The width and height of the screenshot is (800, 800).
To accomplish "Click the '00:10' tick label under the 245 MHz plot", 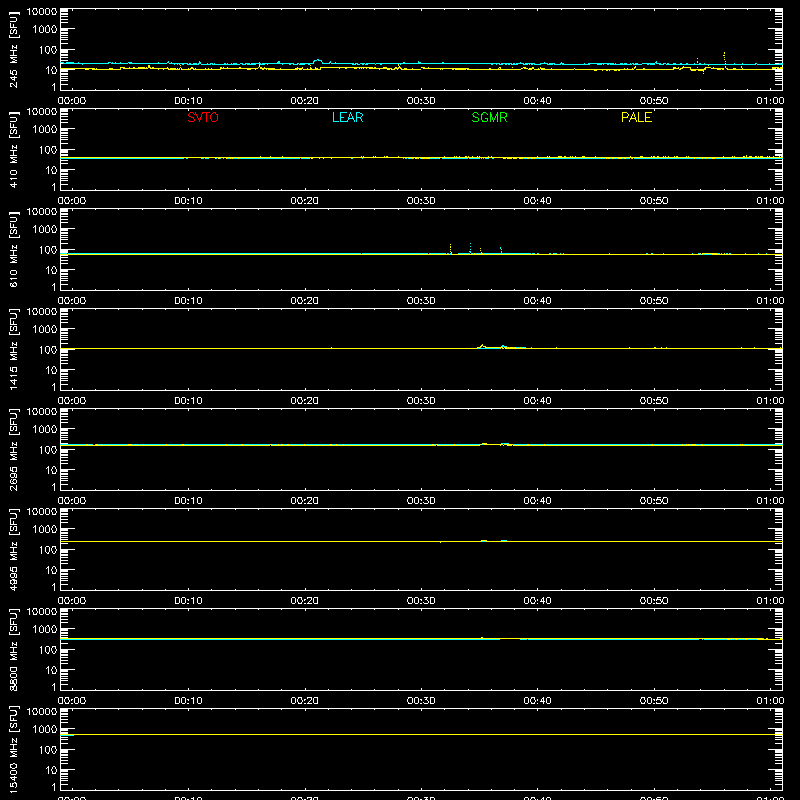I will (188, 101).
